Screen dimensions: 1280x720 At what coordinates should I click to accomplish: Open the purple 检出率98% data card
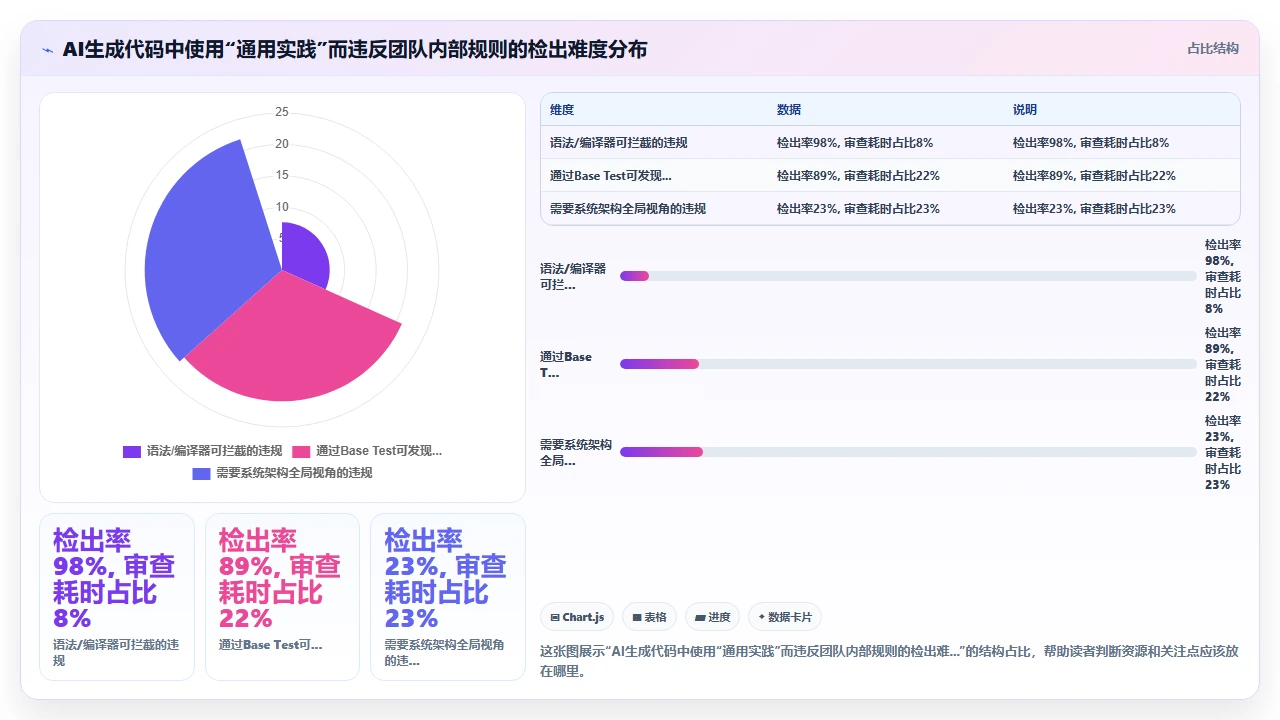[x=117, y=597]
